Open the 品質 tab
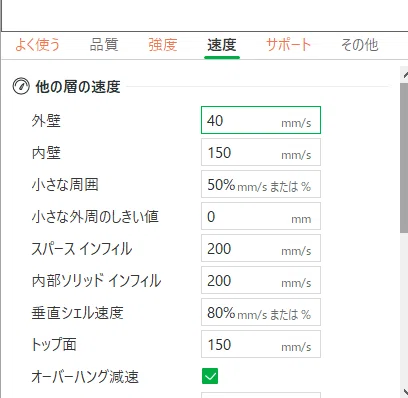This screenshot has width=408, height=398. pyautogui.click(x=104, y=45)
